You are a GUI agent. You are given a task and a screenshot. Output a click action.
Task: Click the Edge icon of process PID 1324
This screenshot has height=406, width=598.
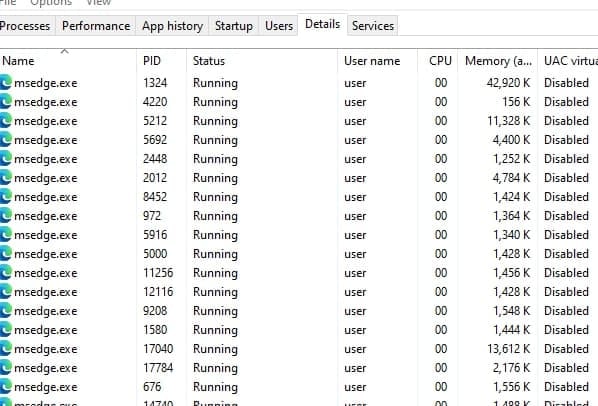pyautogui.click(x=6, y=83)
